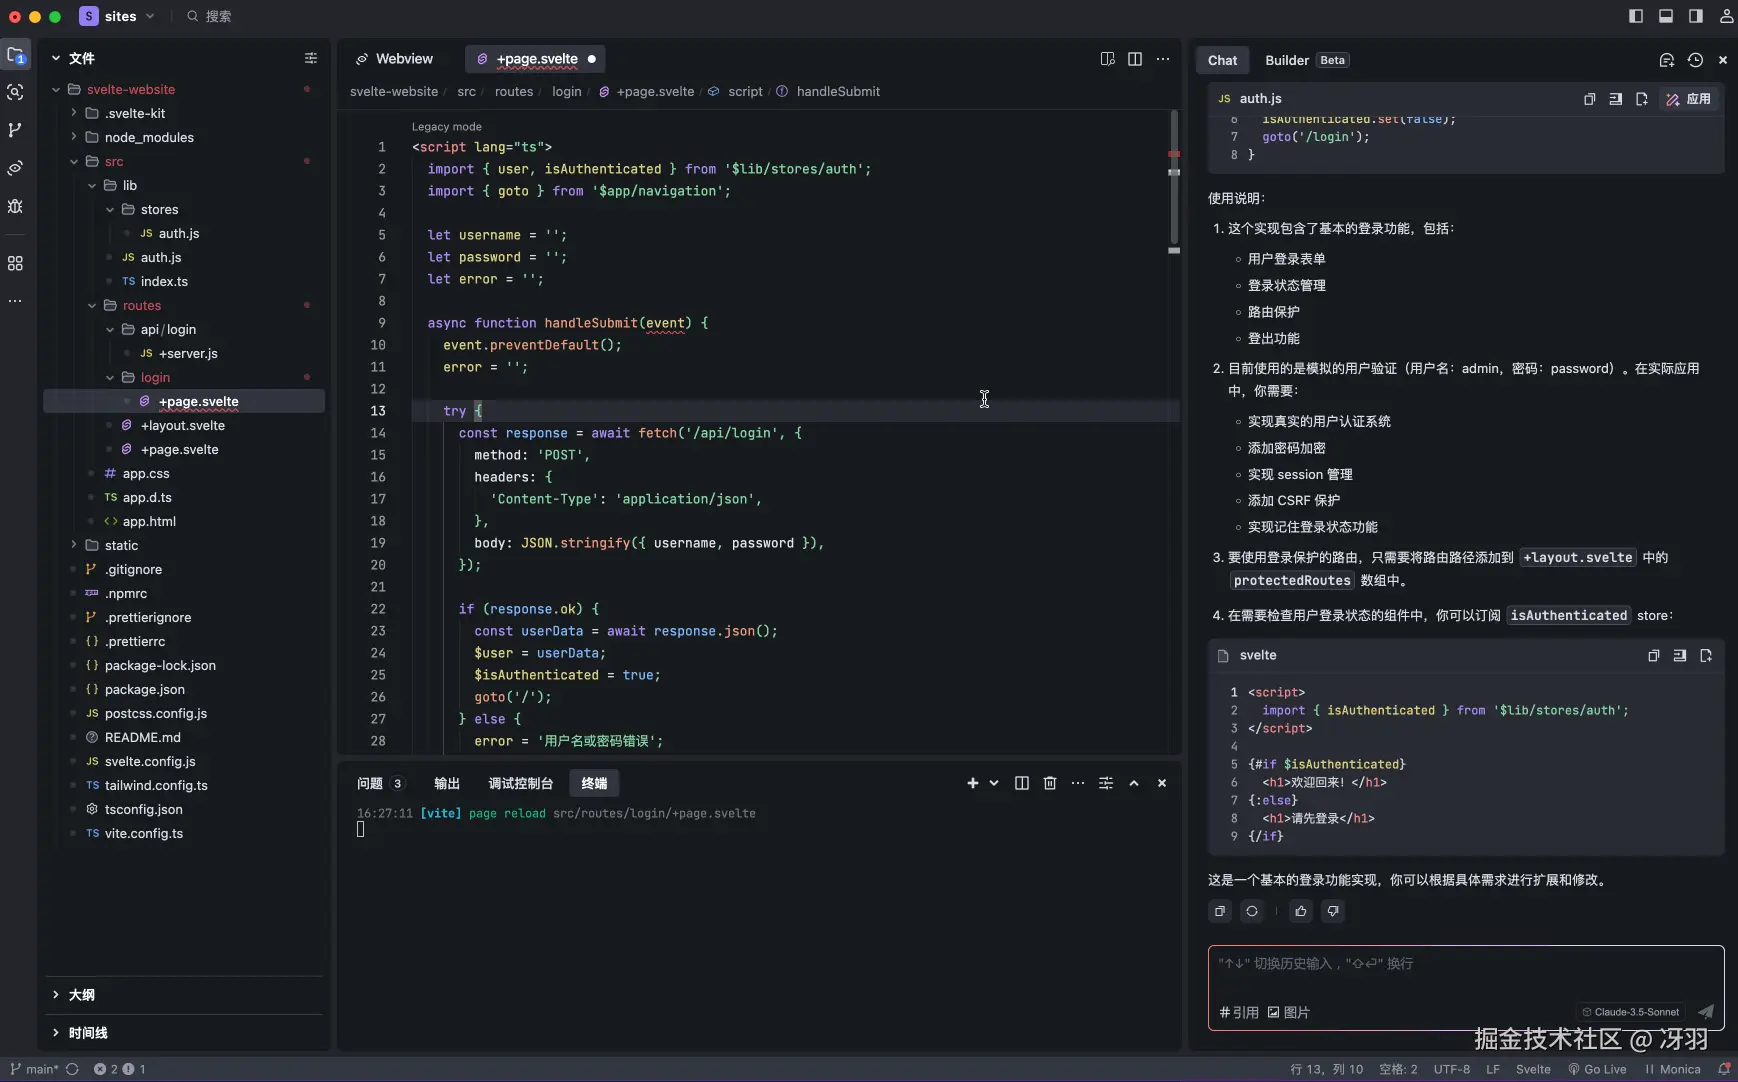
Task: Open +server.js in file tree
Action: coord(188,354)
